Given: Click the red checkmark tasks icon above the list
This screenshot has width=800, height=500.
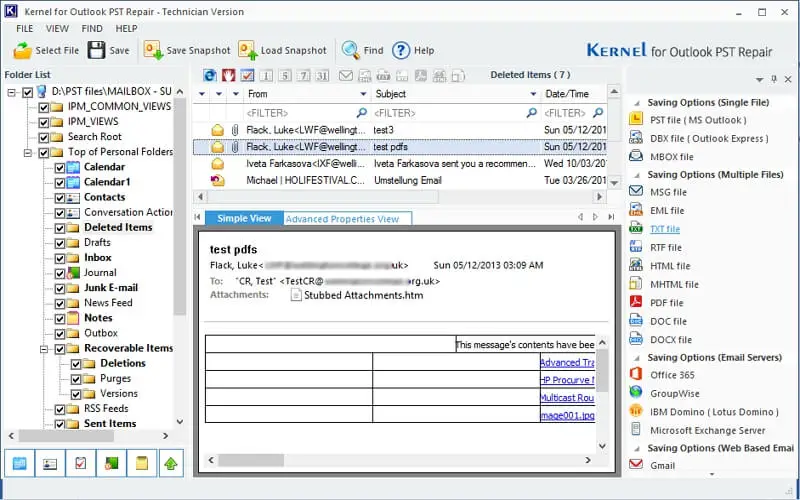Looking at the screenshot, I should (x=247, y=76).
